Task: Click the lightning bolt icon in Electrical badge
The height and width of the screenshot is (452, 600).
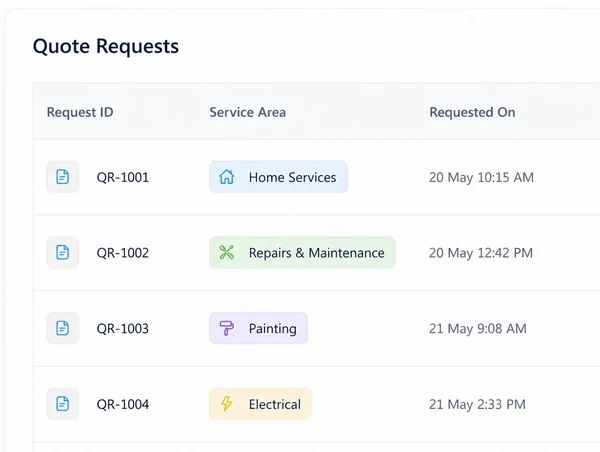Action: coord(227,403)
